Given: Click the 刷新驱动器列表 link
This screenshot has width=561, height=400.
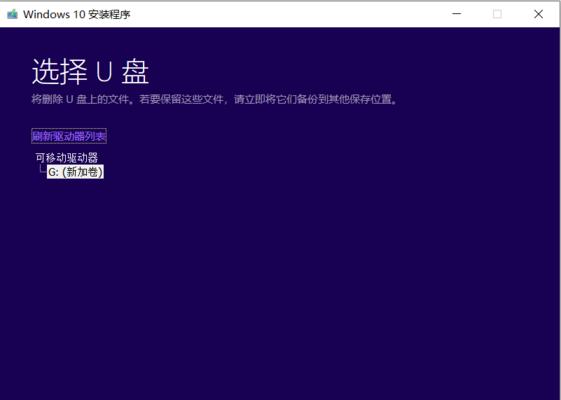Looking at the screenshot, I should (69, 136).
